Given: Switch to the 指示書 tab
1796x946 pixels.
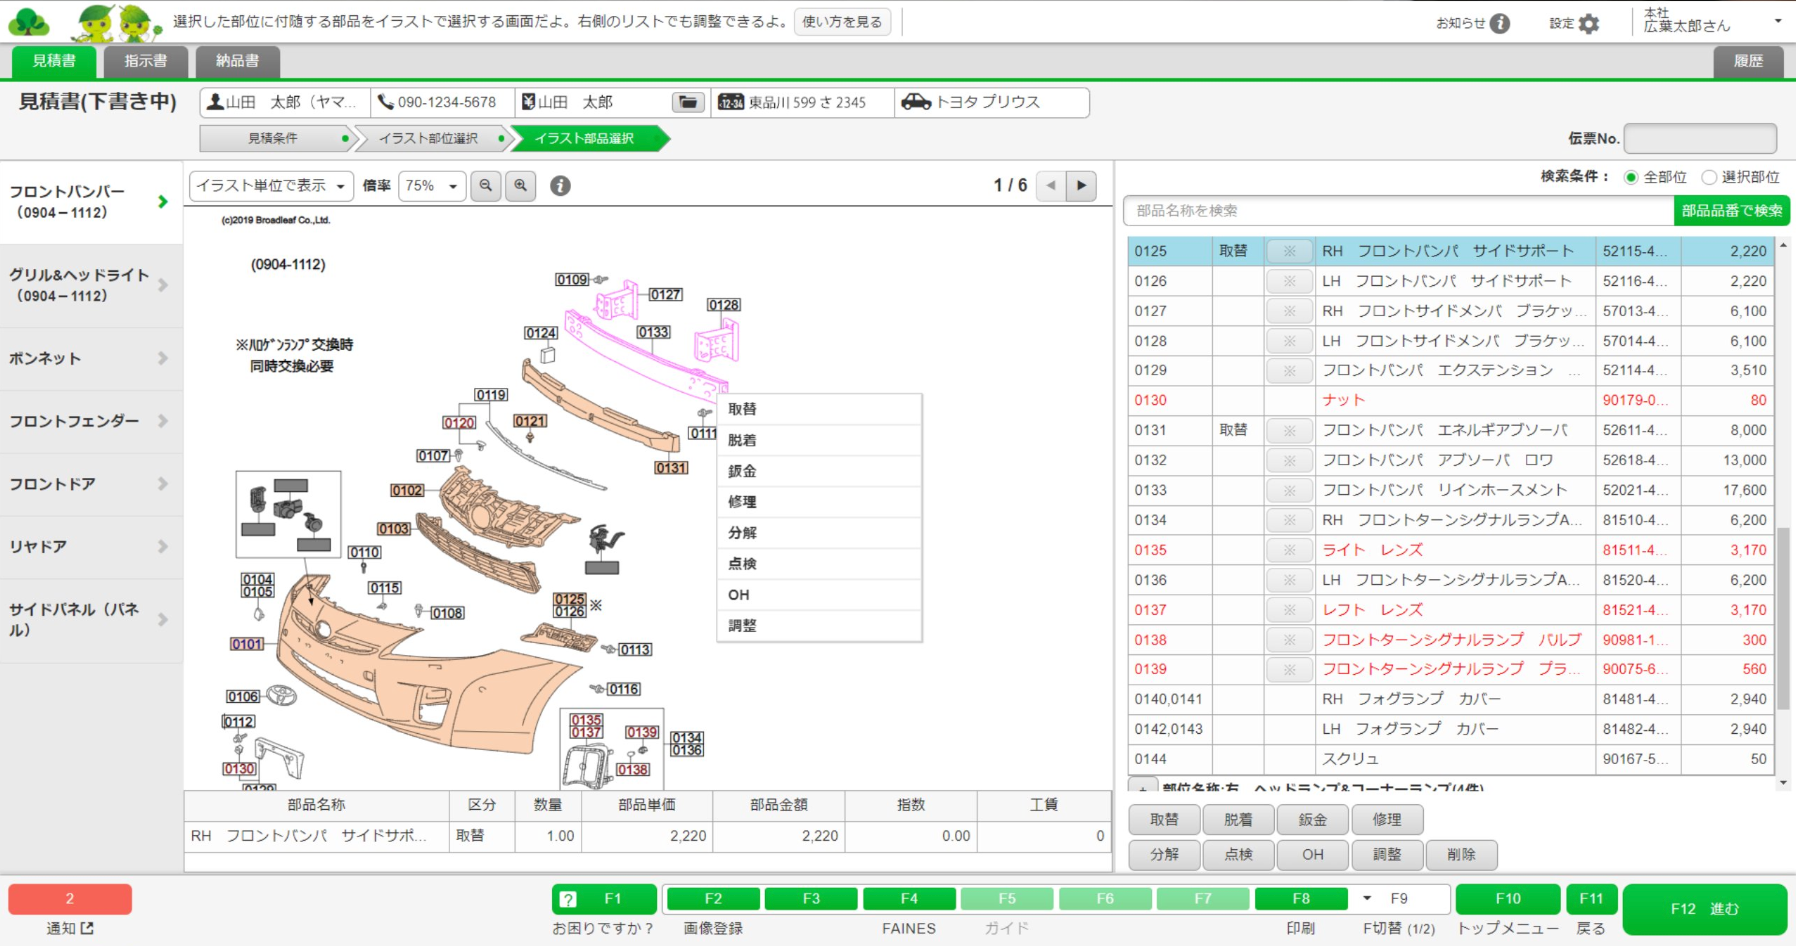Looking at the screenshot, I should [x=146, y=61].
